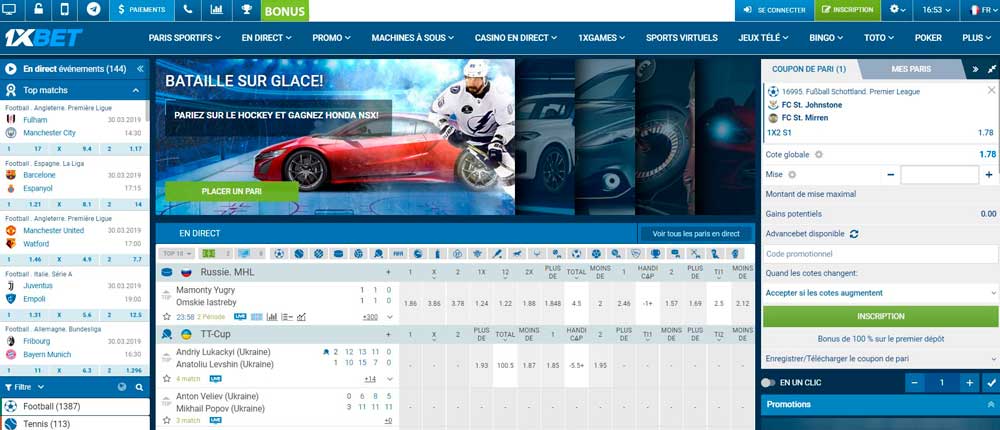
Task: Decrease the one-click amount with minus
Action: pos(915,383)
